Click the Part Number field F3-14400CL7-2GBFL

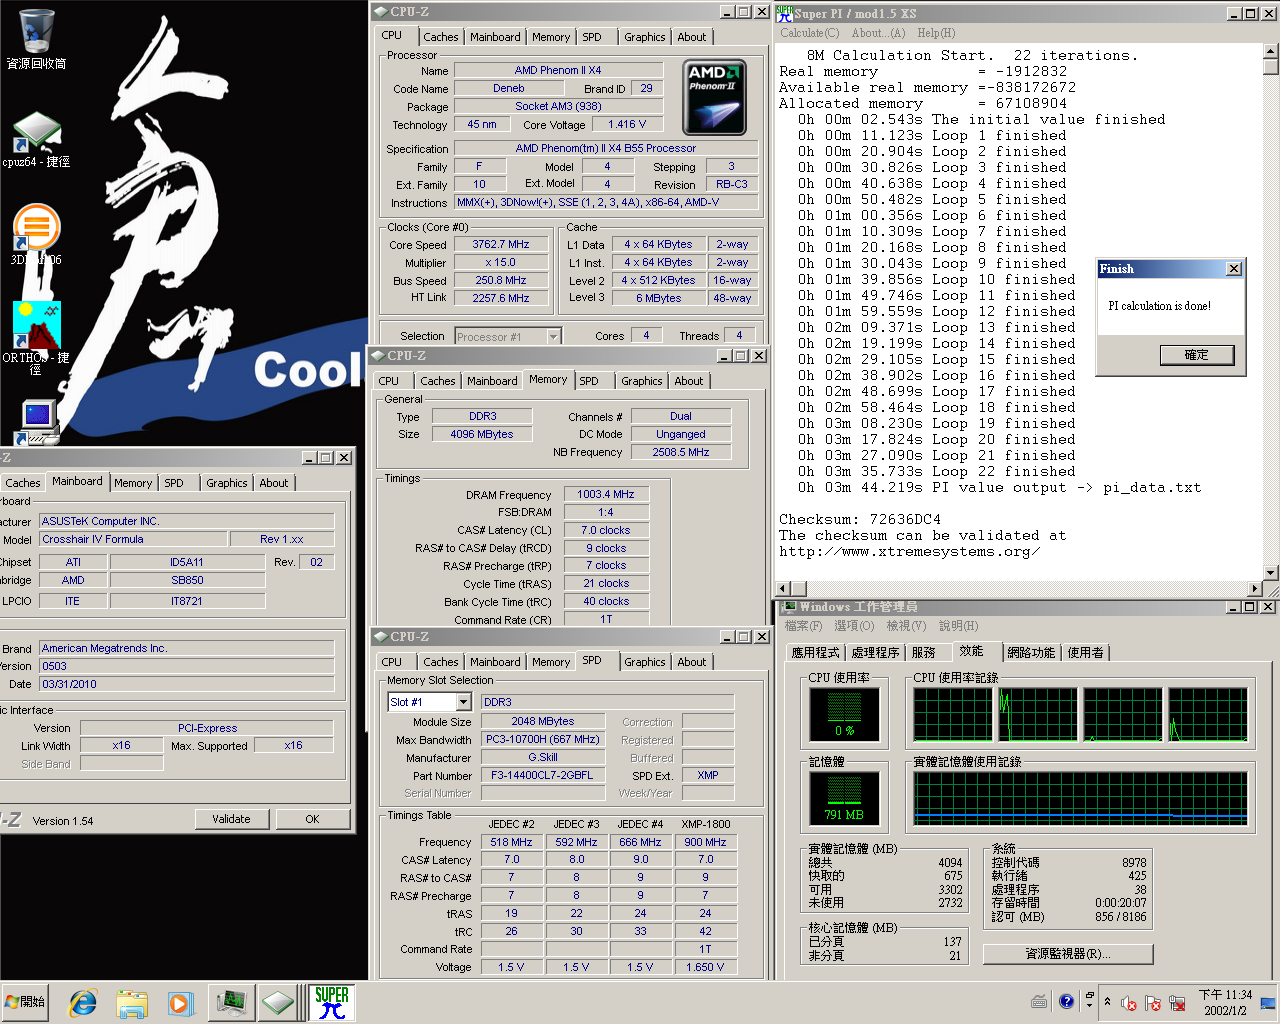543,775
